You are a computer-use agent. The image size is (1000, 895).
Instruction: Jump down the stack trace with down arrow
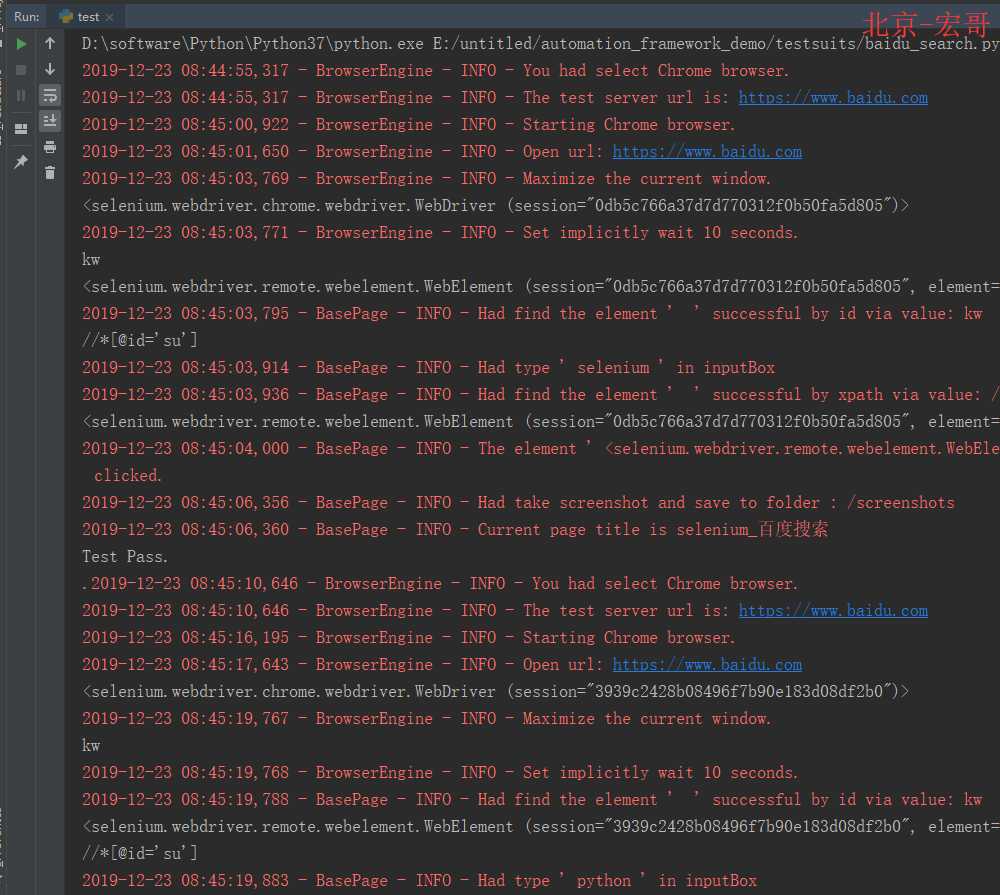50,70
